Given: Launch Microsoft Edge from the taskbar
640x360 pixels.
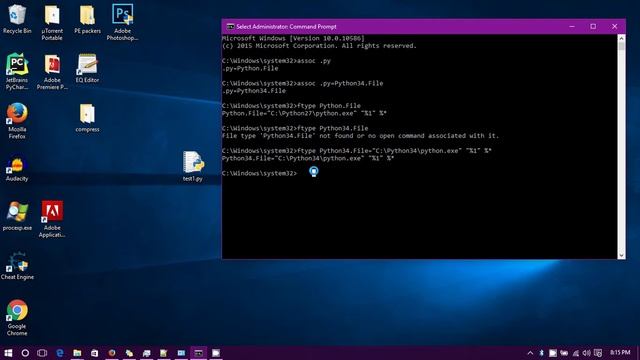Looking at the screenshot, I should coord(60,353).
